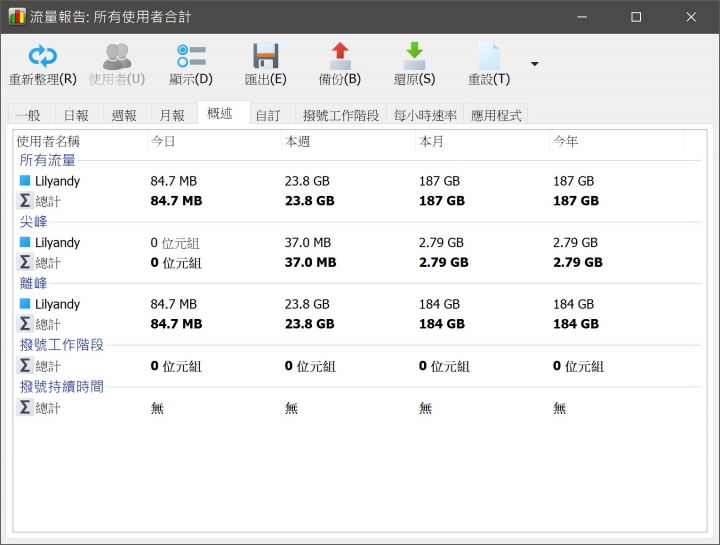
Task: Click the 重設(T) reset icon
Action: coord(489,56)
